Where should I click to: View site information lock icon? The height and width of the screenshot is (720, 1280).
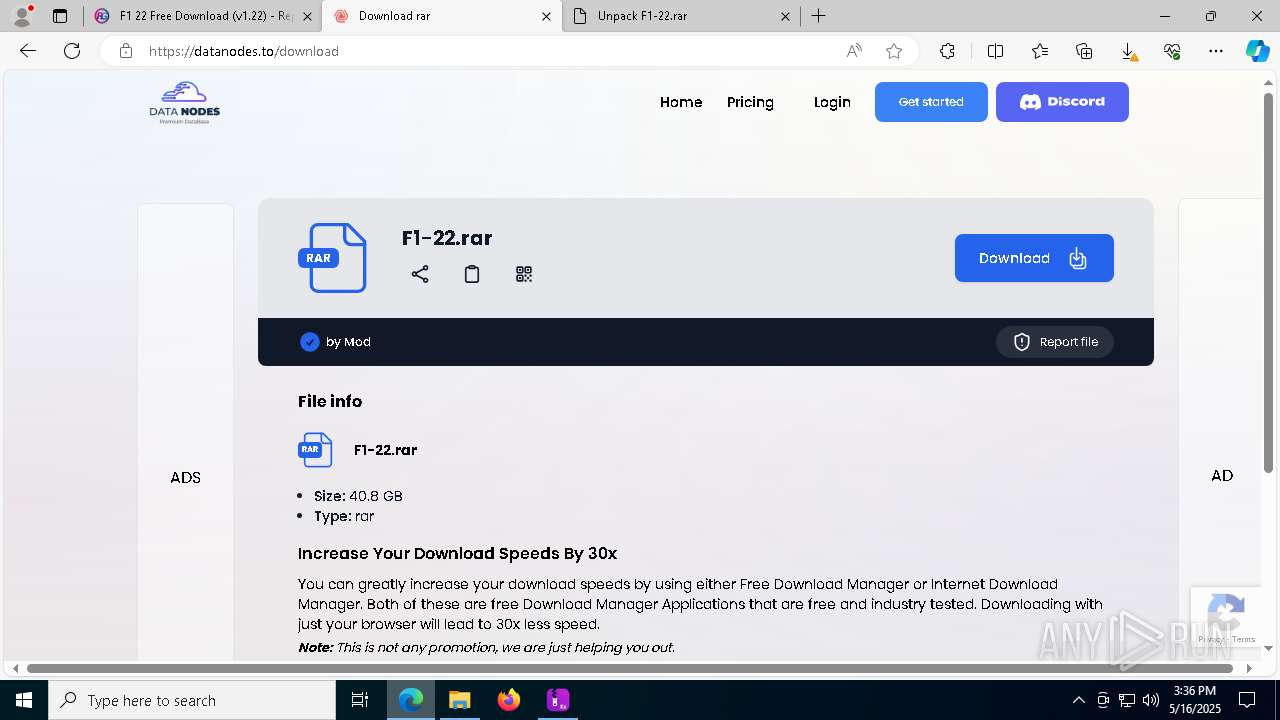(x=125, y=51)
